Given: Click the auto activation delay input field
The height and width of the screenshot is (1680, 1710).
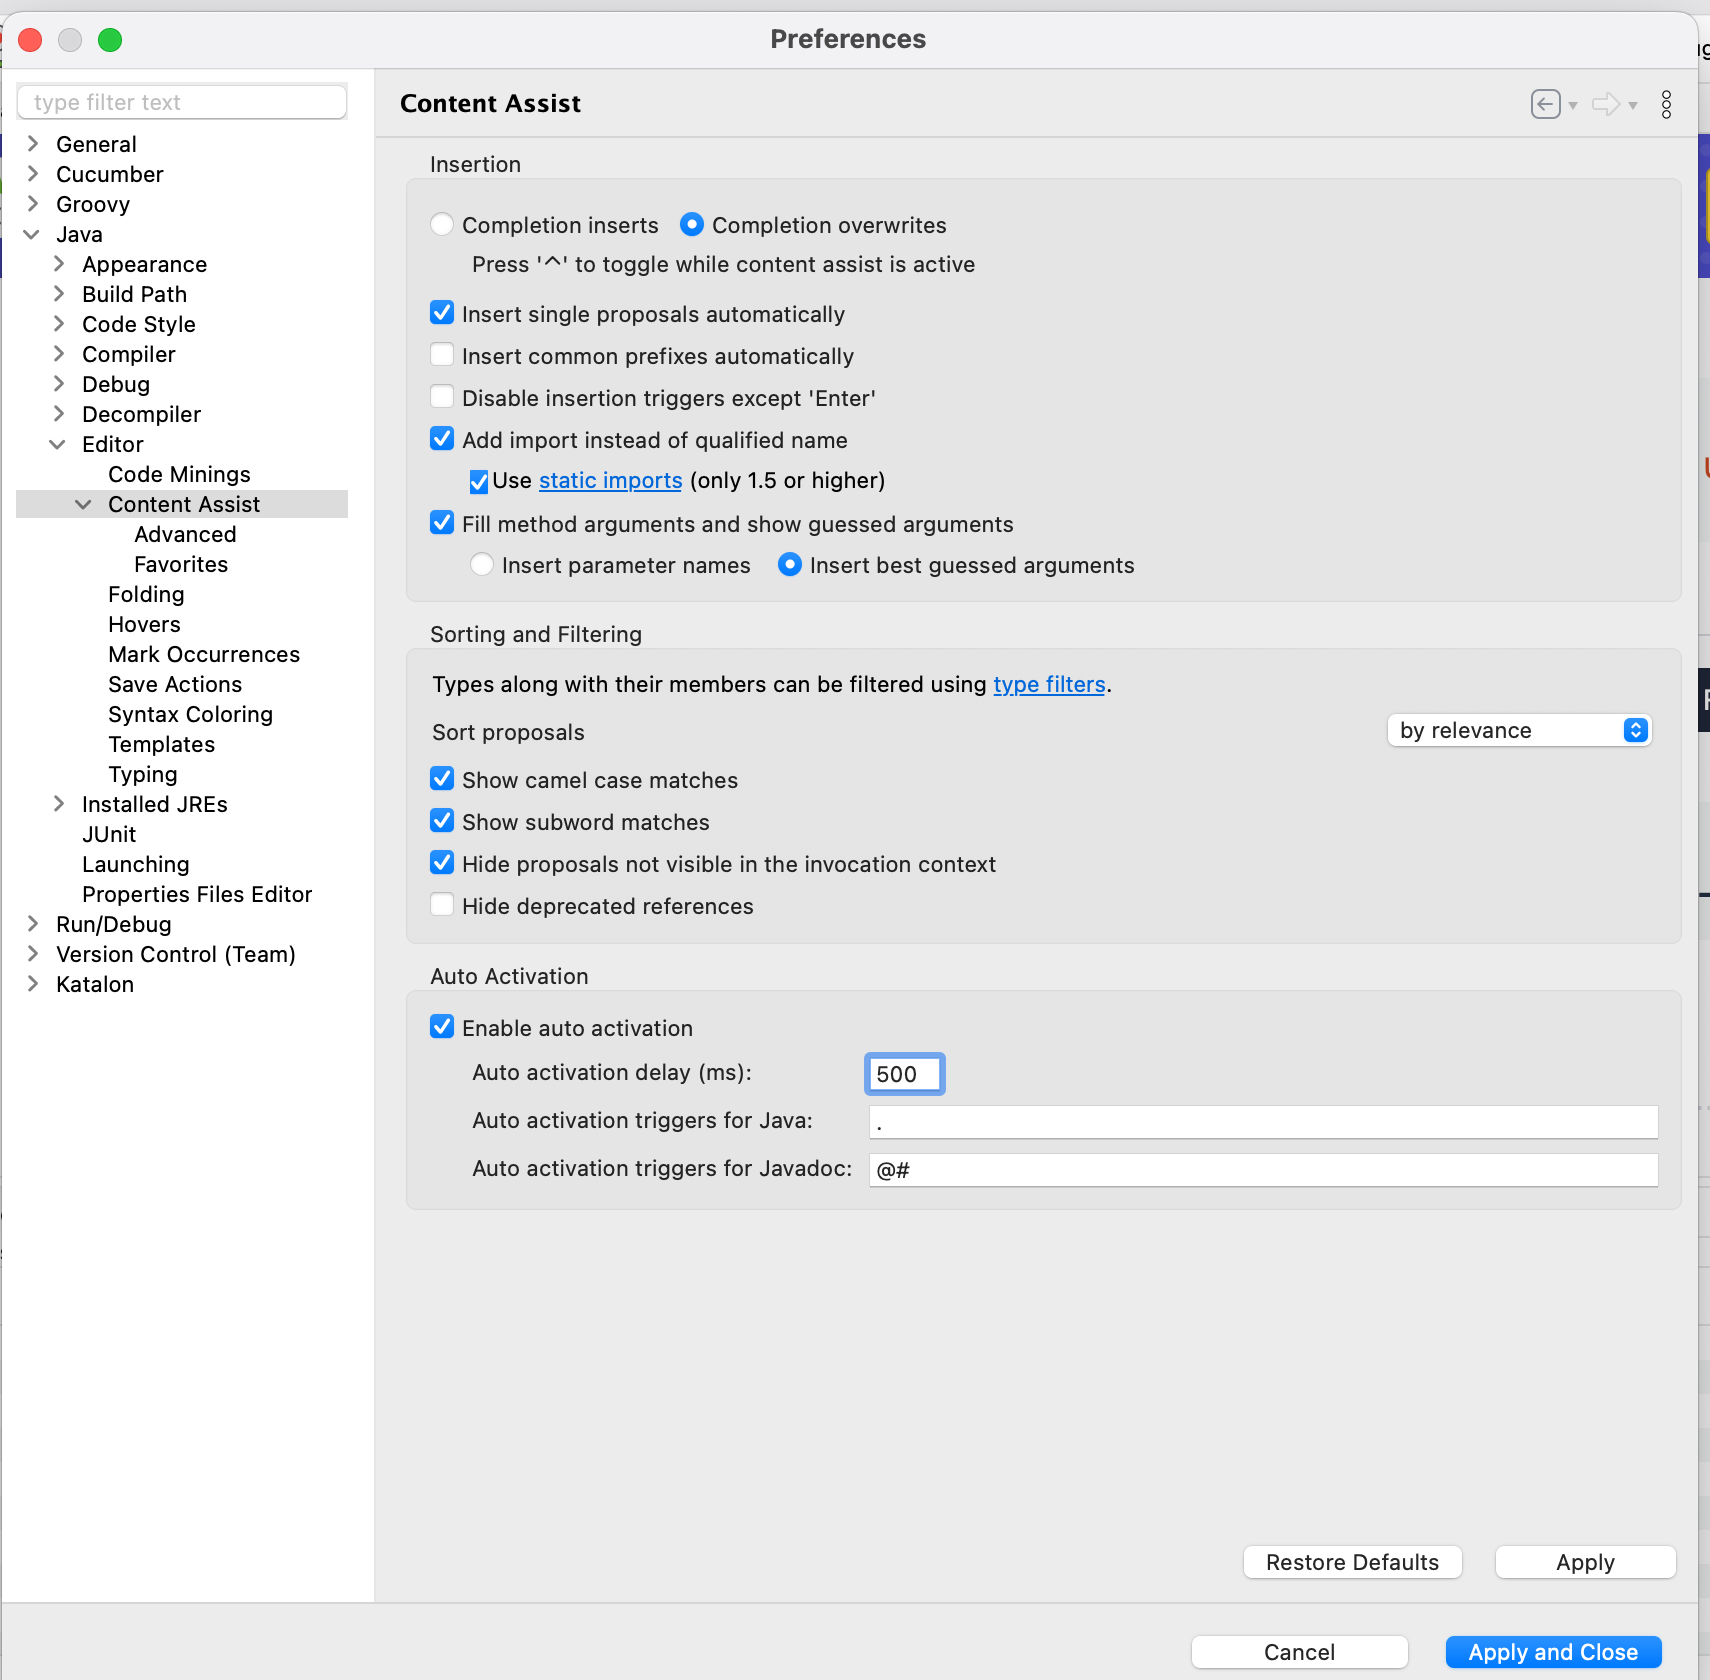Looking at the screenshot, I should pos(903,1073).
